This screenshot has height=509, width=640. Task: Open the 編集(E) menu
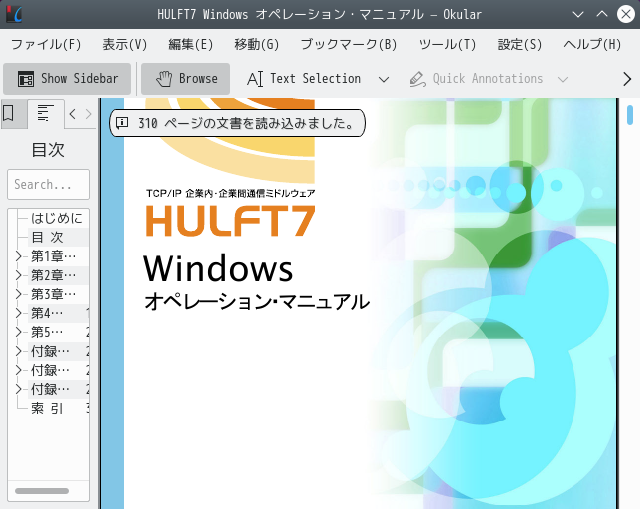(191, 44)
